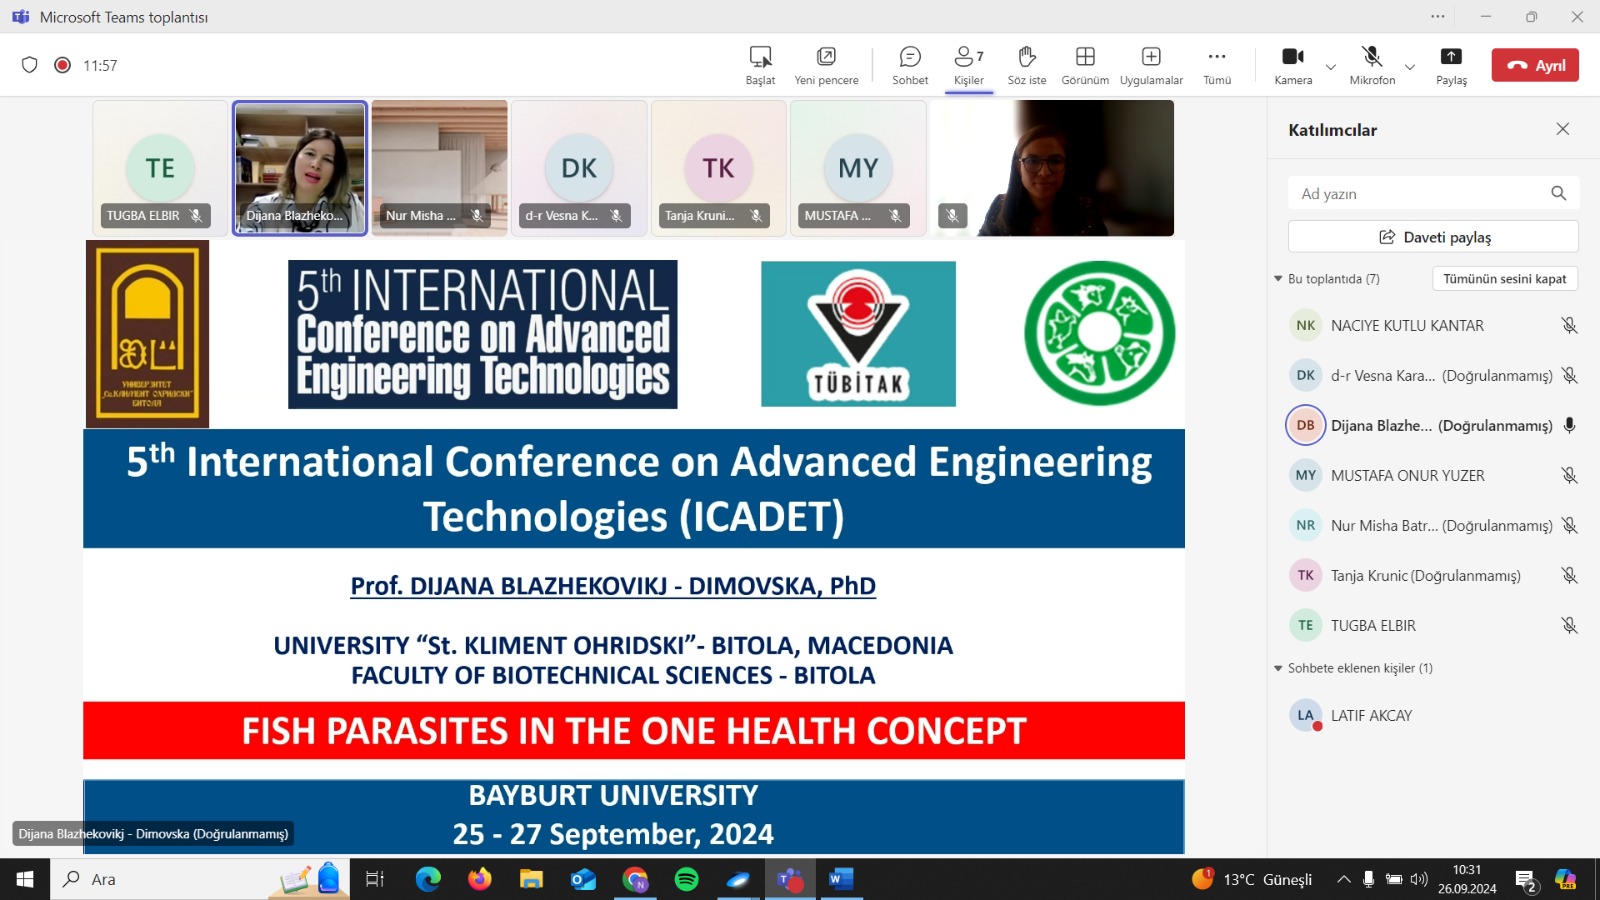Toggle the Mikrofon mute state
Viewport: 1600px width, 900px height.
(x=1371, y=65)
